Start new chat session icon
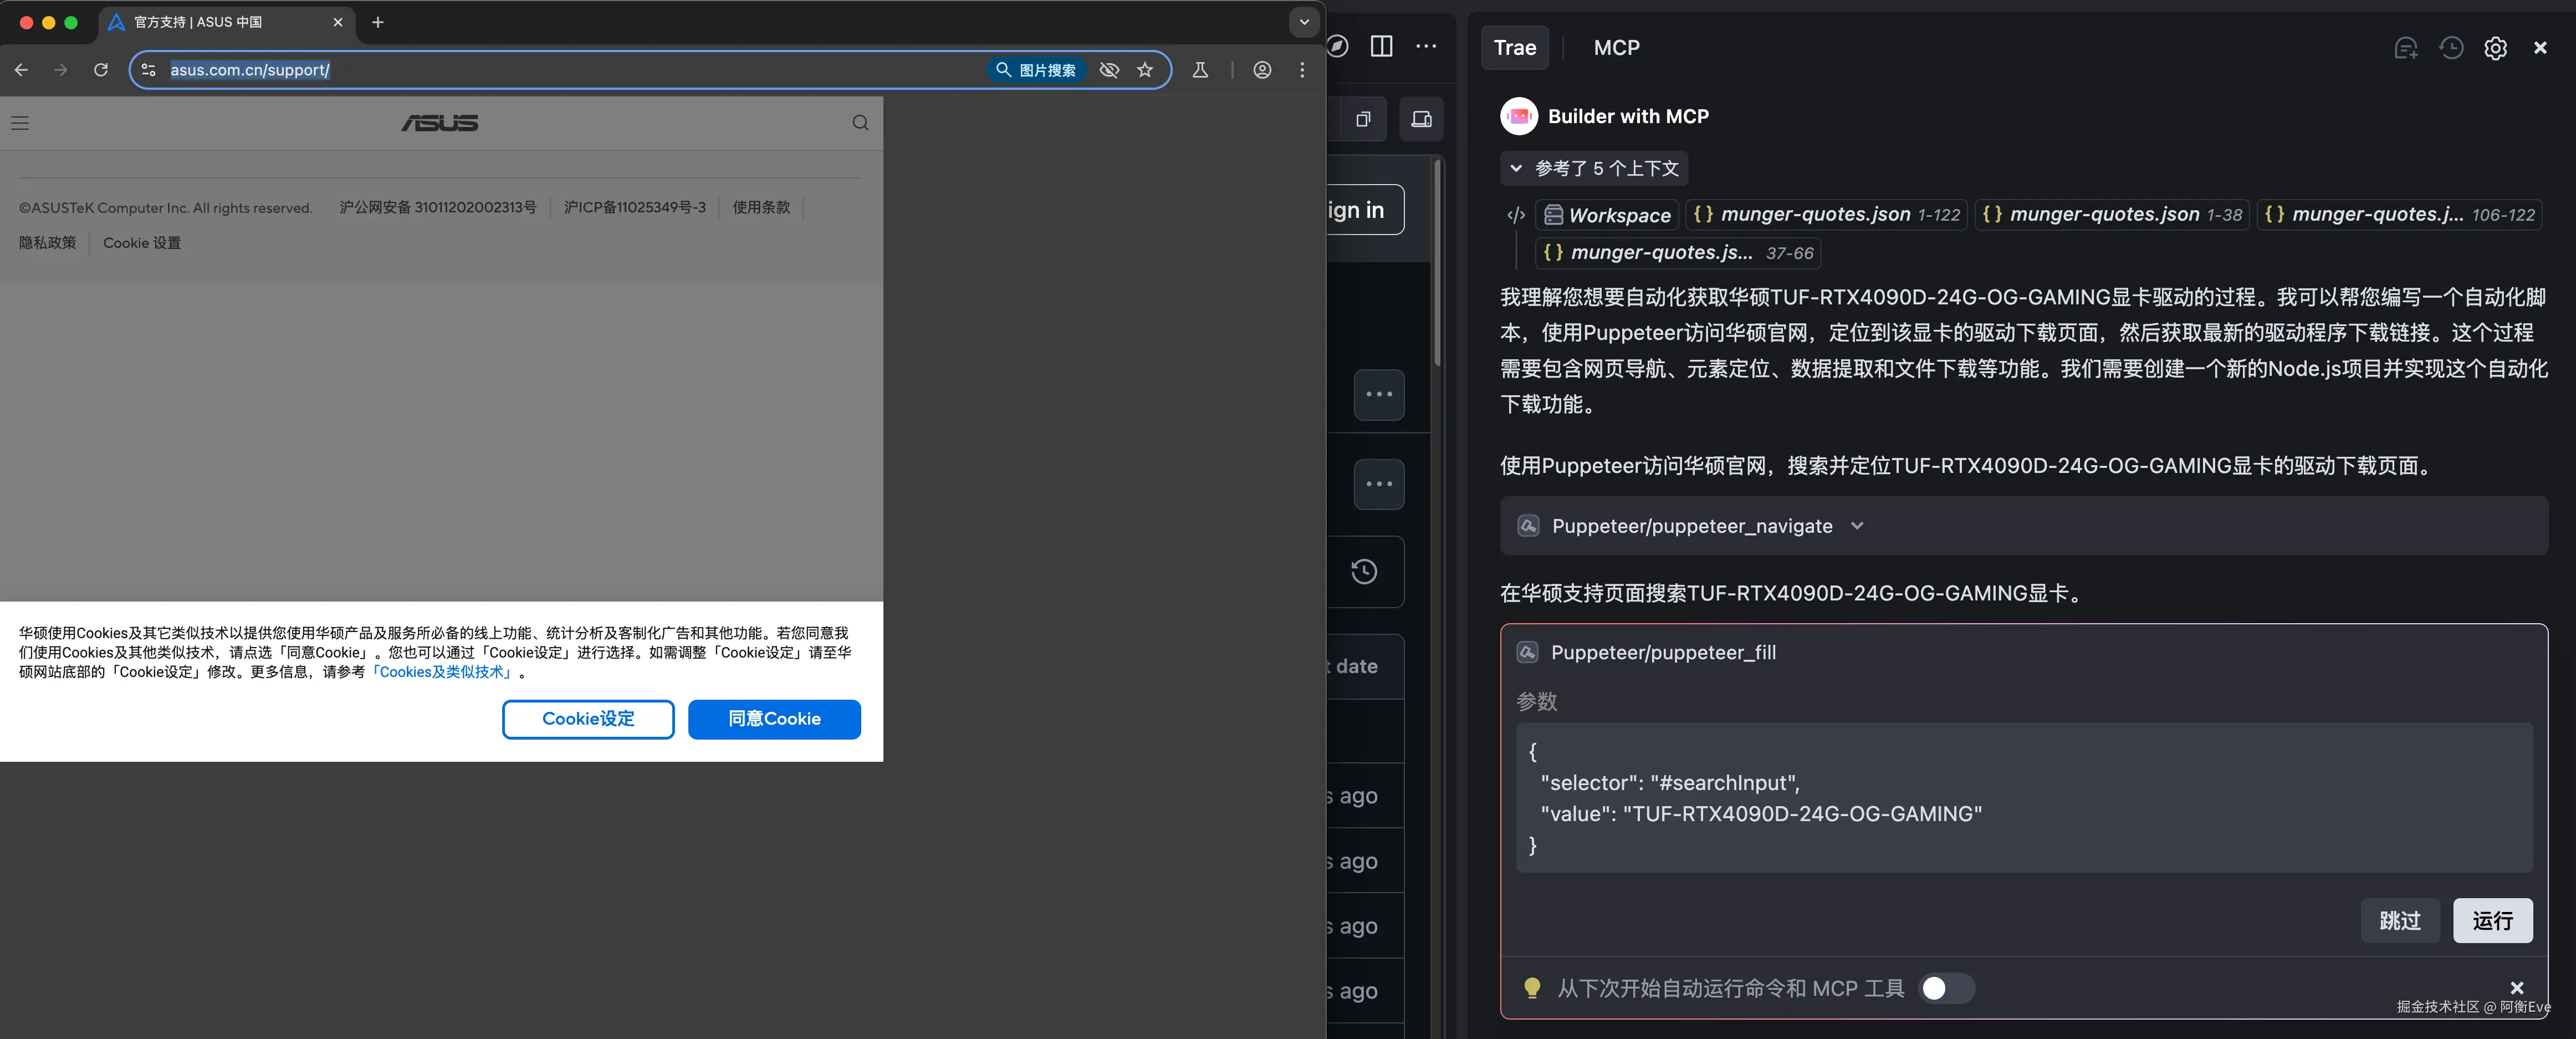This screenshot has height=1039, width=2576. pos(2405,48)
